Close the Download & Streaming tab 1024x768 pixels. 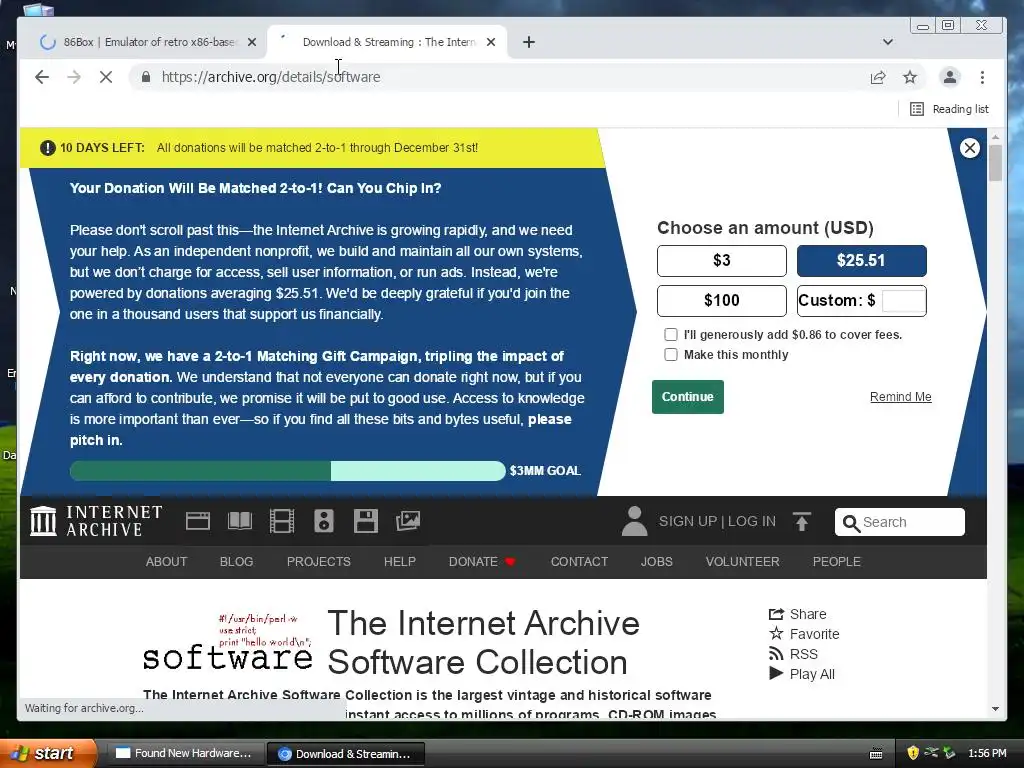[491, 42]
